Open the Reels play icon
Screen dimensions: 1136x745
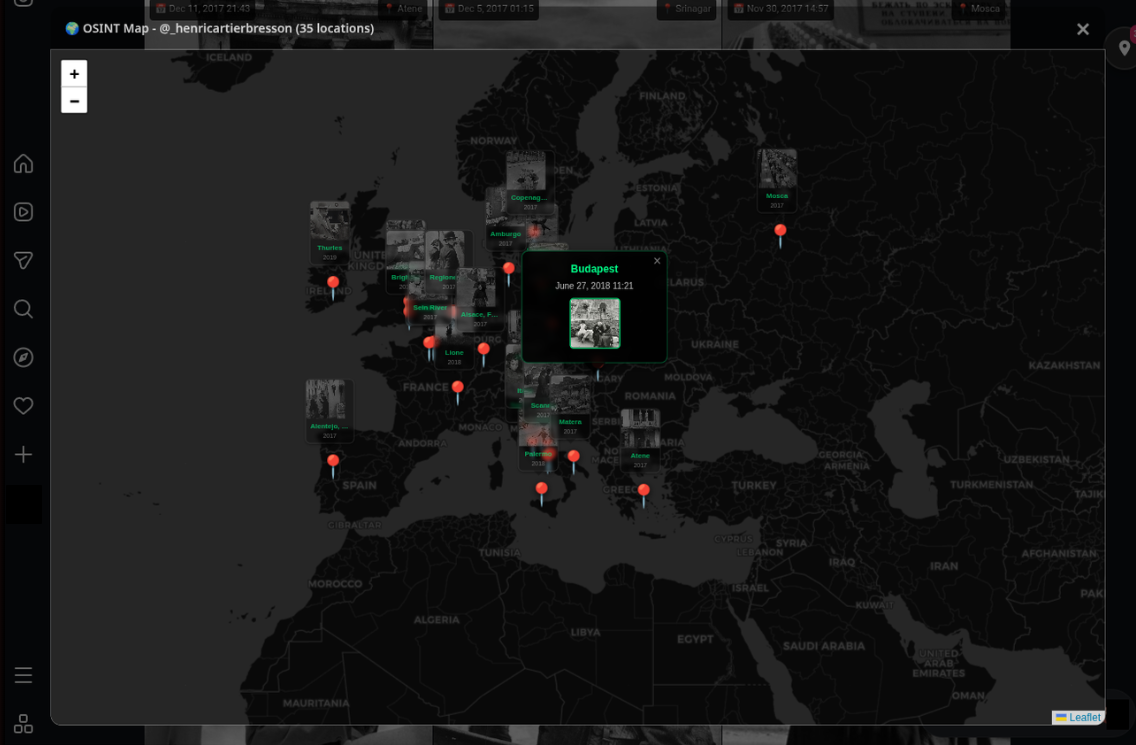23,212
